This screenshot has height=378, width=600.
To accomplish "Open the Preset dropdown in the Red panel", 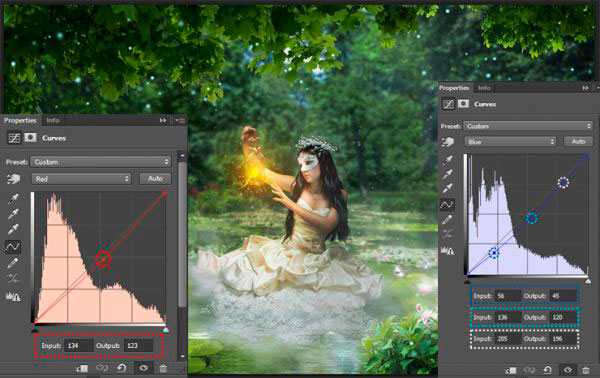I will (100, 162).
